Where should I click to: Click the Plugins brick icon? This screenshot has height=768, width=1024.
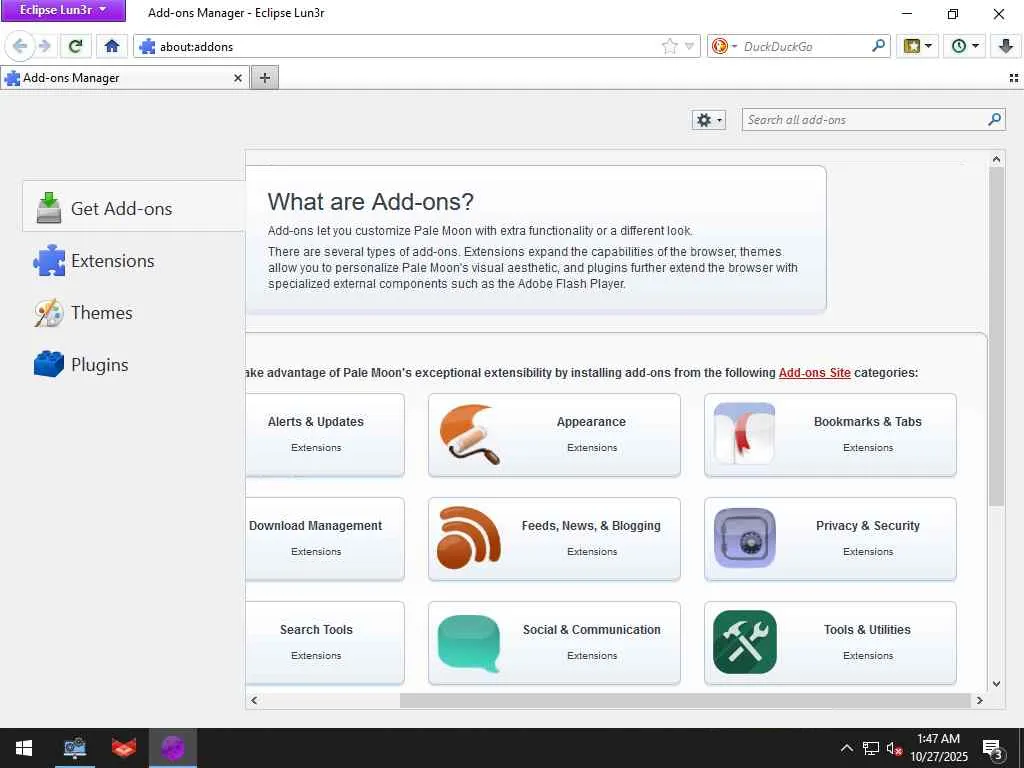[x=49, y=364]
